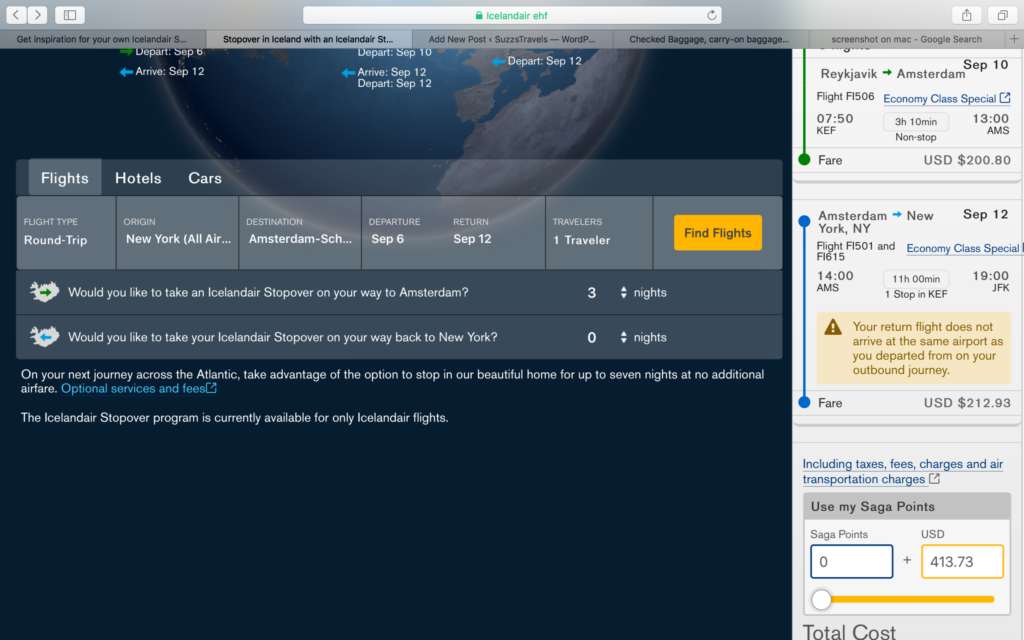Click the 'Use my Saga Points' header
This screenshot has height=640, width=1024.
[906, 507]
